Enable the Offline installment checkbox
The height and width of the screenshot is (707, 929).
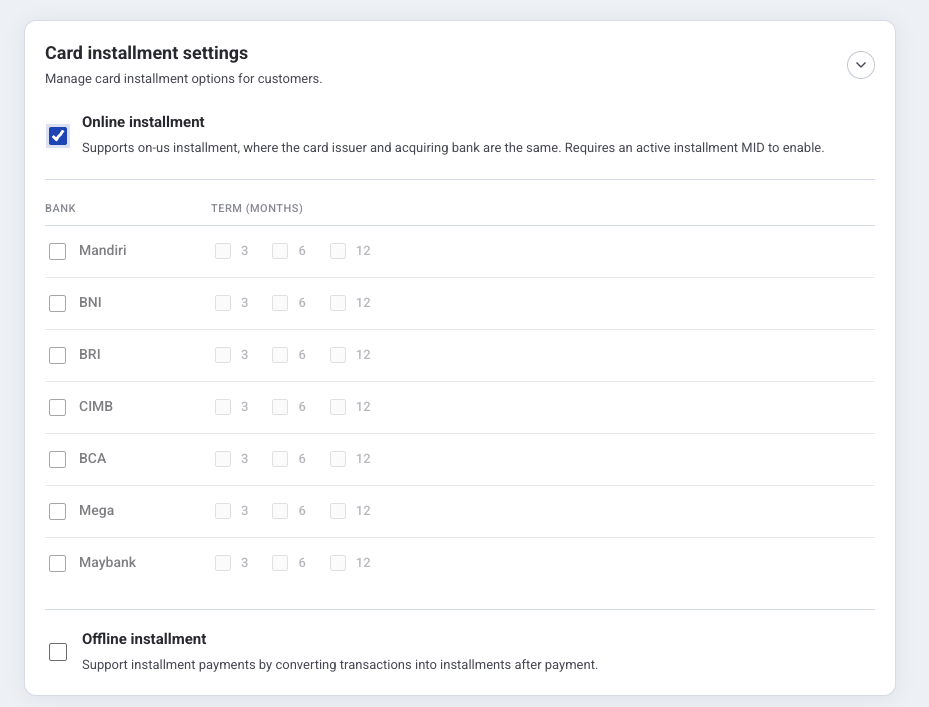(x=58, y=652)
